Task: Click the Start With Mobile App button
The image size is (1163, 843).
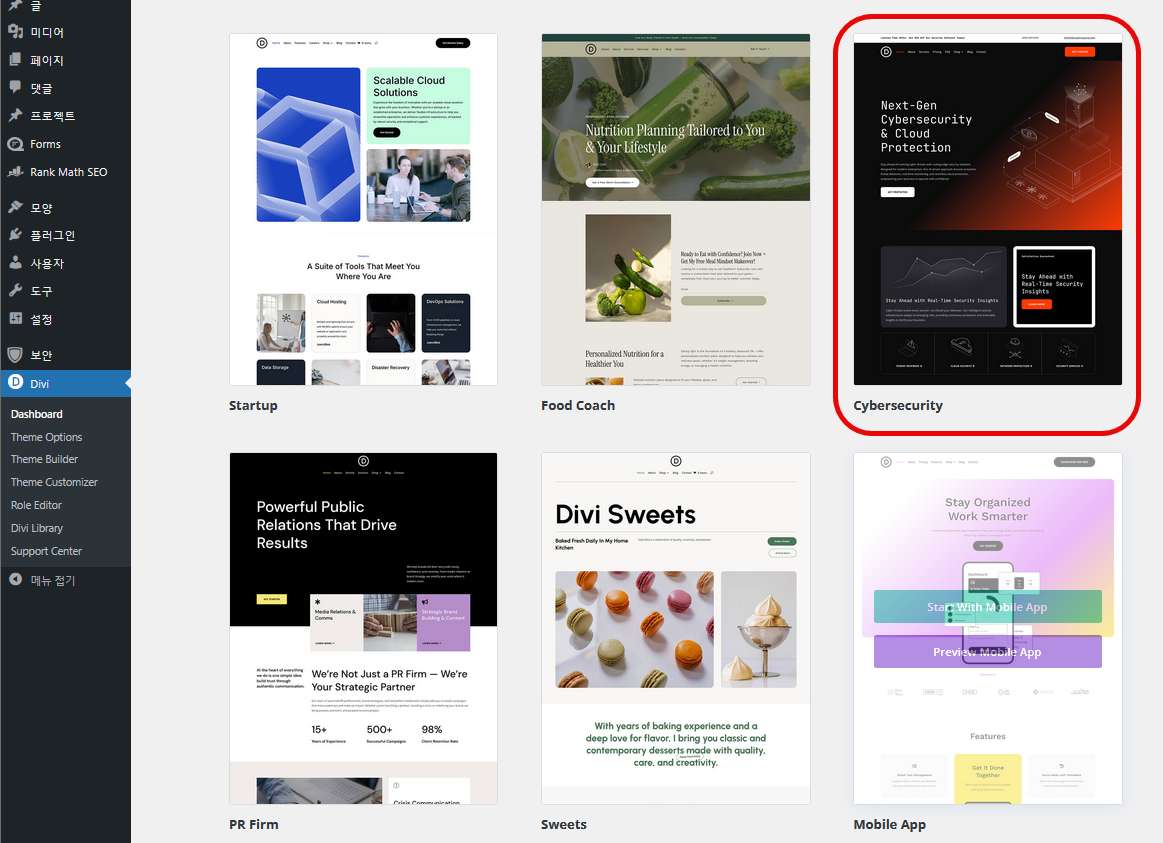Action: [988, 606]
